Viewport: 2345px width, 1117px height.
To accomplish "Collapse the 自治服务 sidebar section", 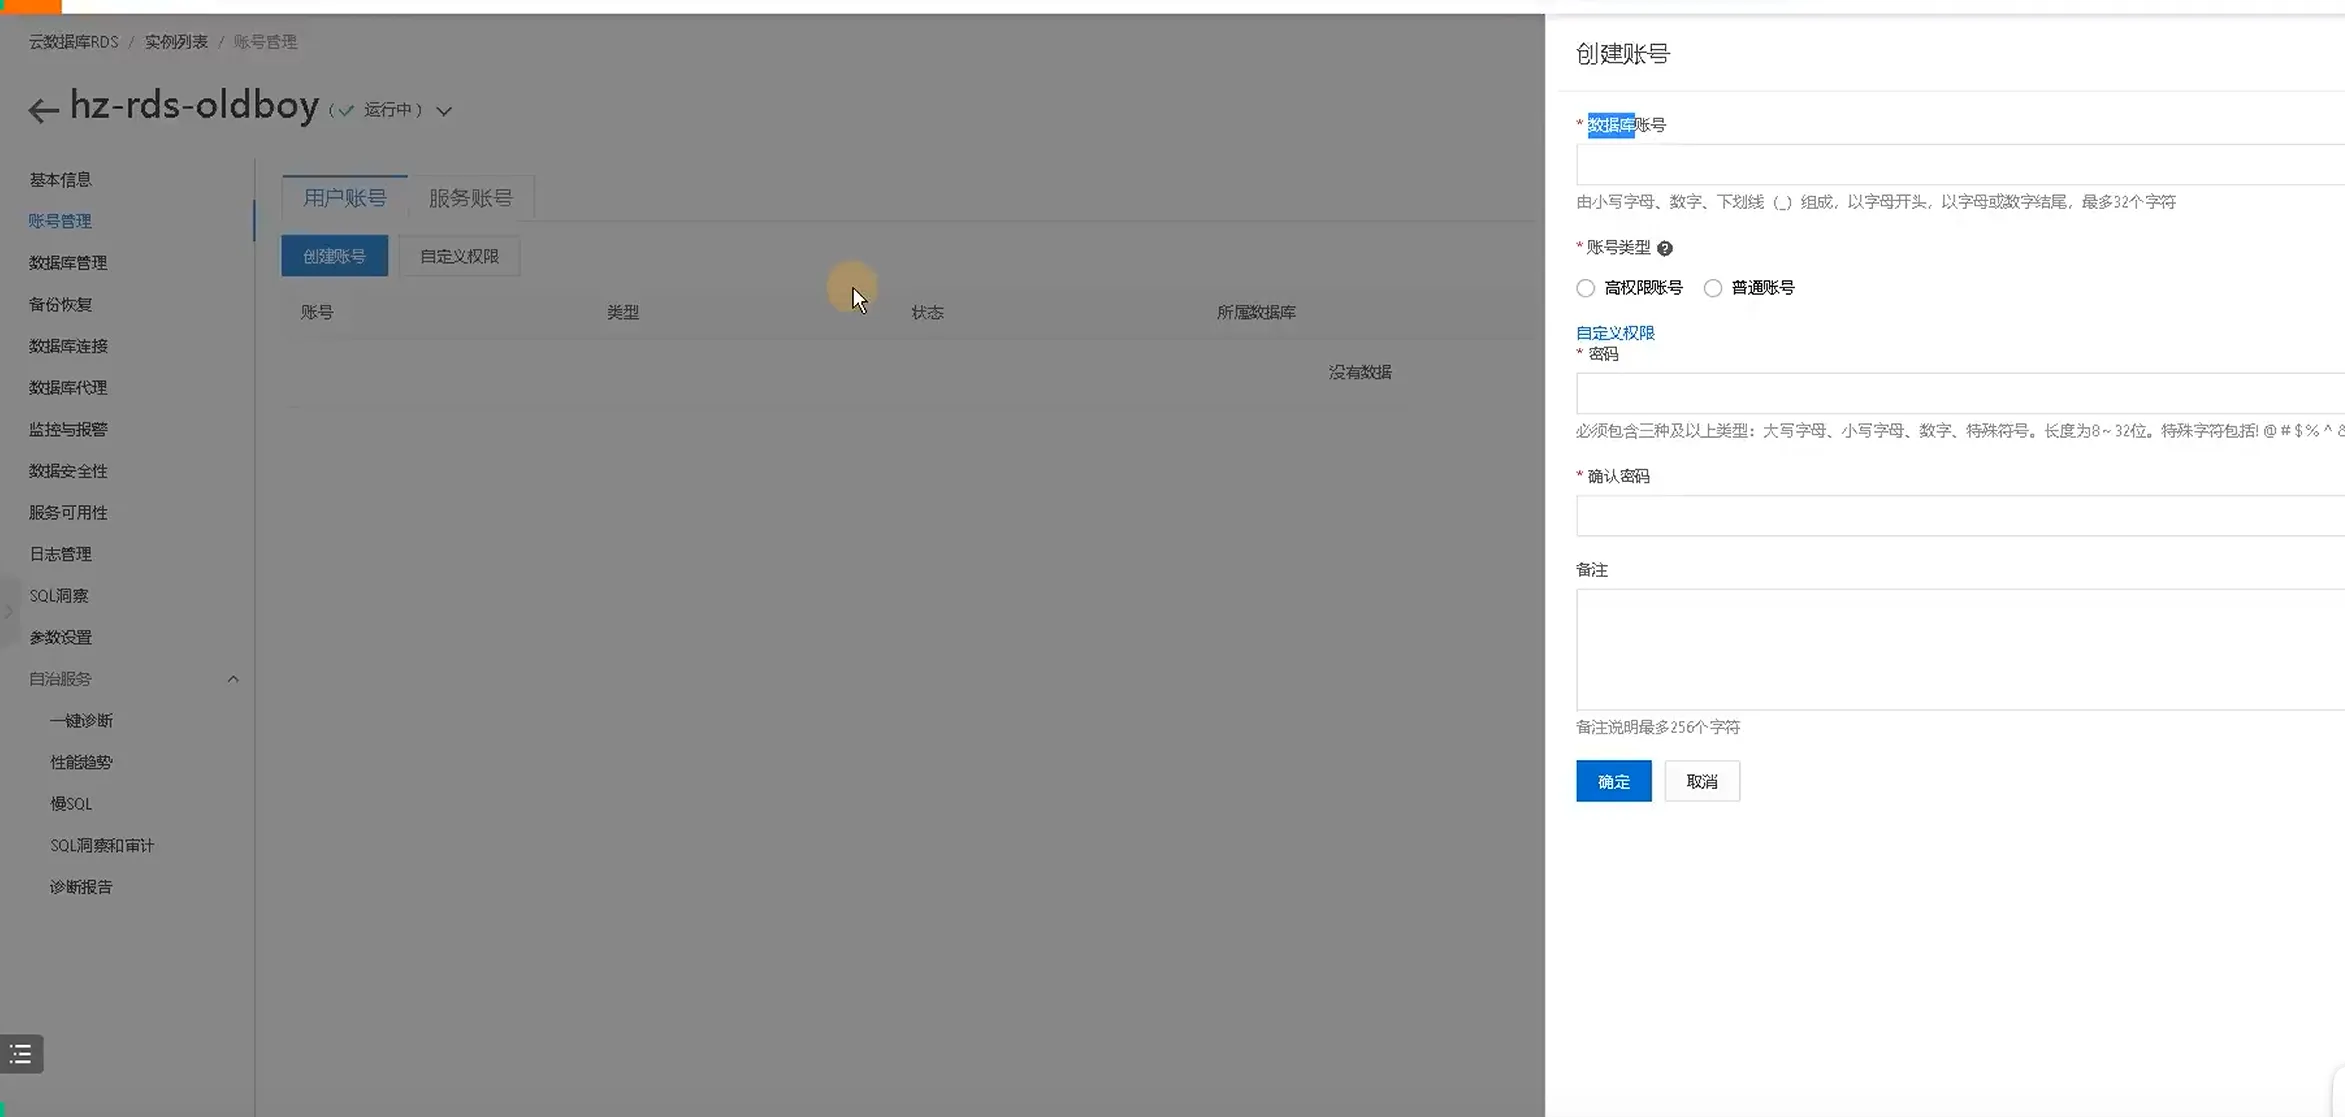I will tap(233, 679).
